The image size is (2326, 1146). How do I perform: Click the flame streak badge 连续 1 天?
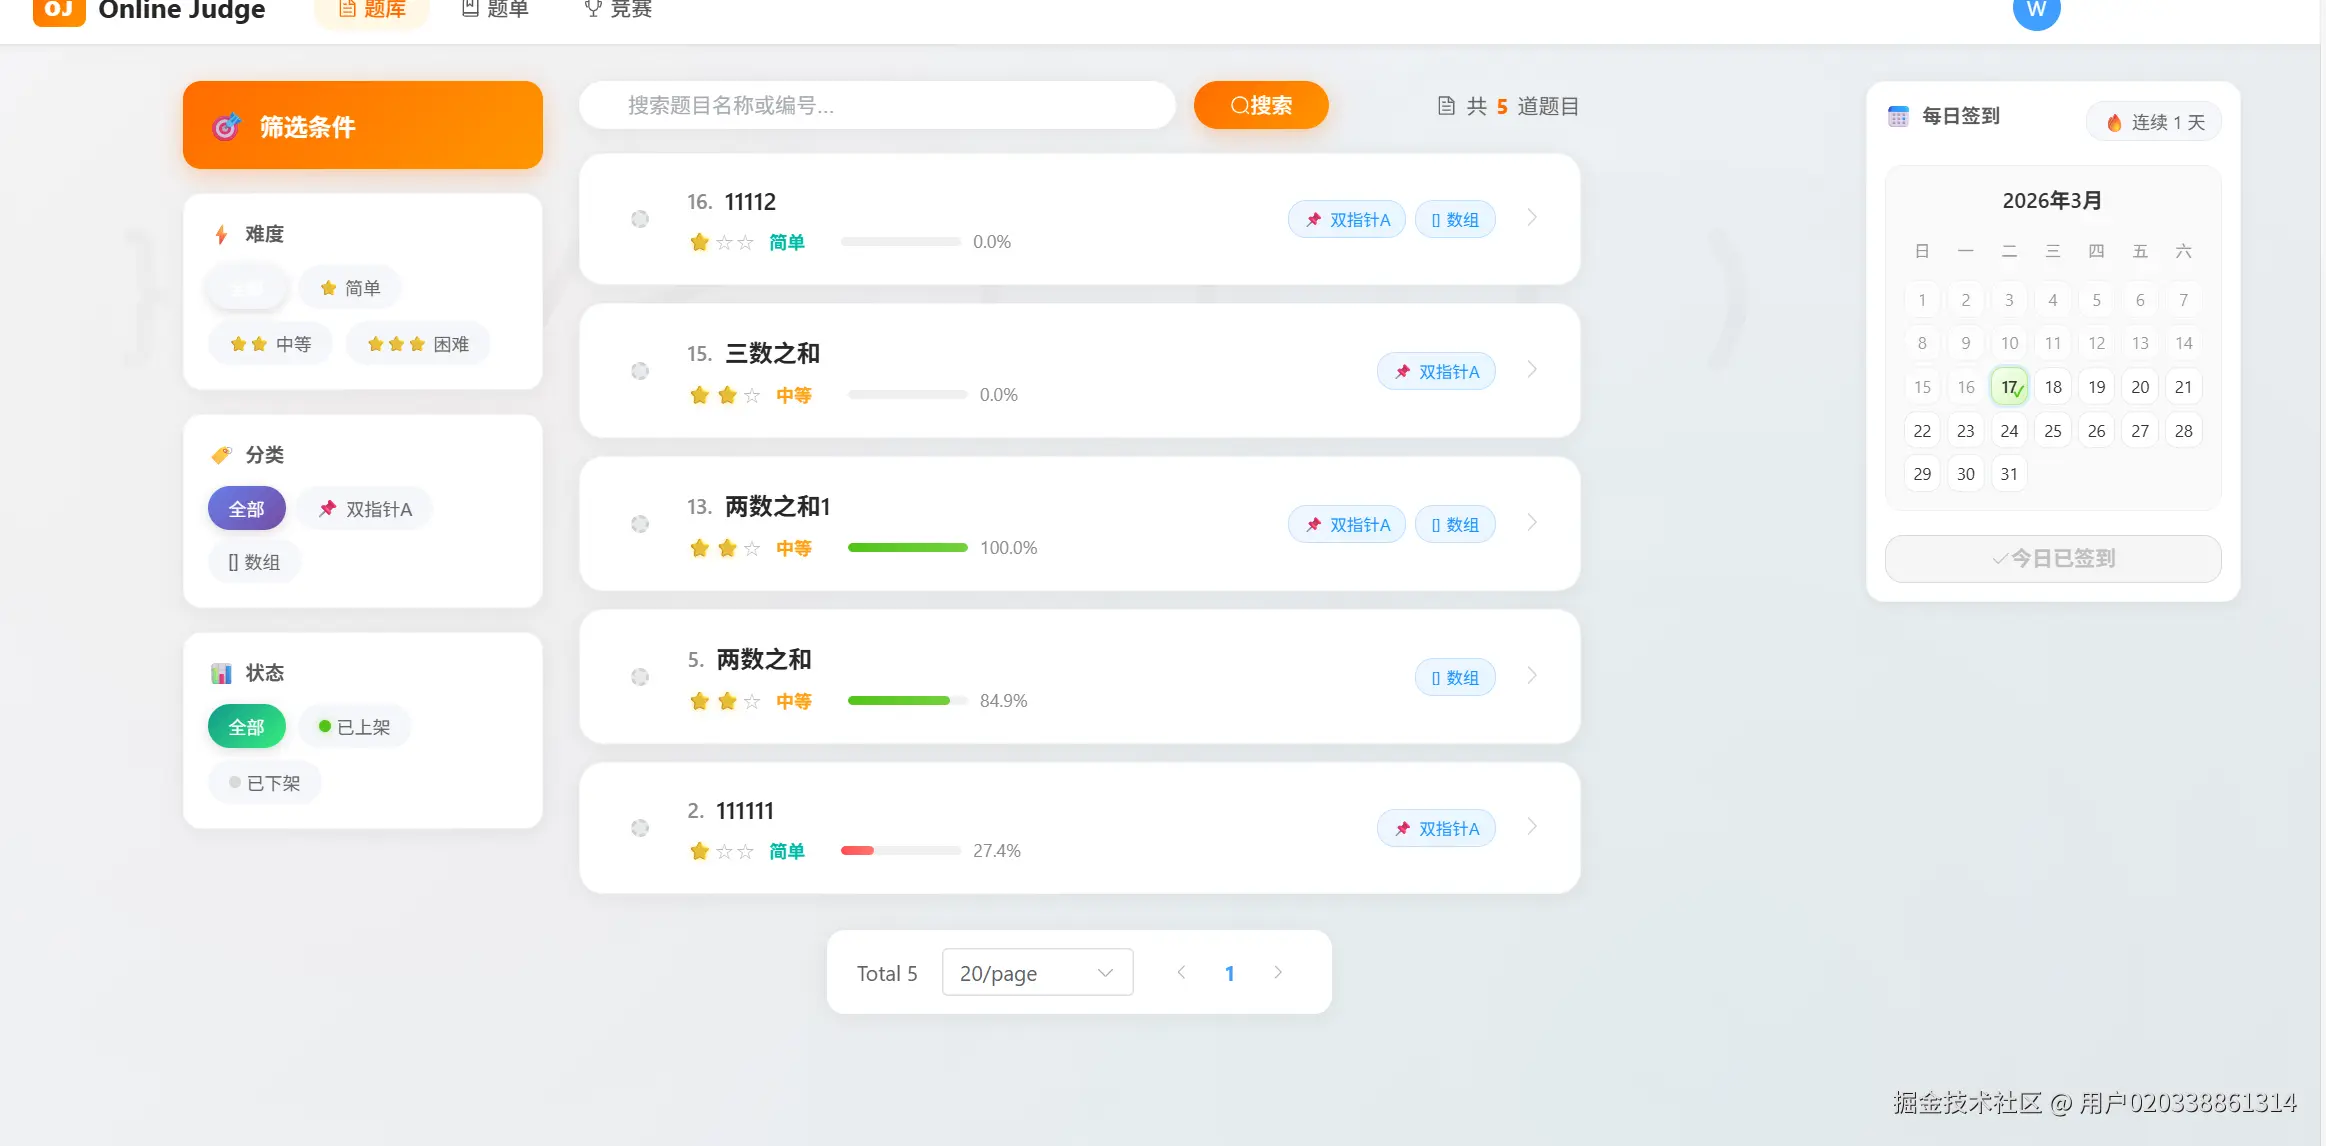(2154, 122)
